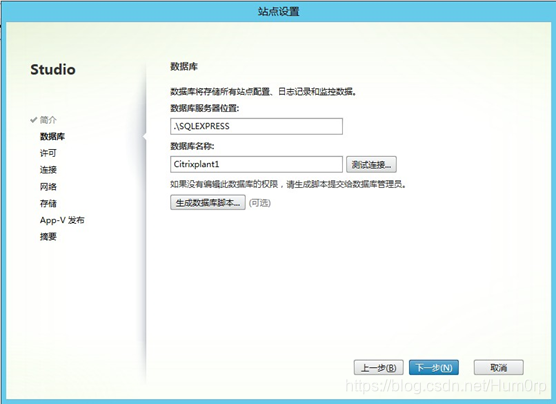
Task: Click 生成数据库脚本 generate script button
Action: pyautogui.click(x=208, y=202)
